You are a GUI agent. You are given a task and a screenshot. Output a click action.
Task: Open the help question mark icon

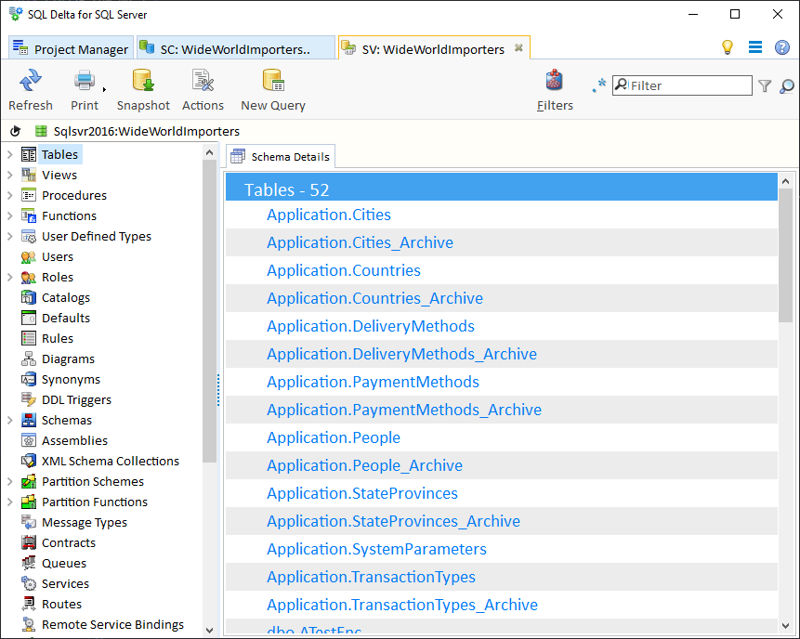click(781, 47)
